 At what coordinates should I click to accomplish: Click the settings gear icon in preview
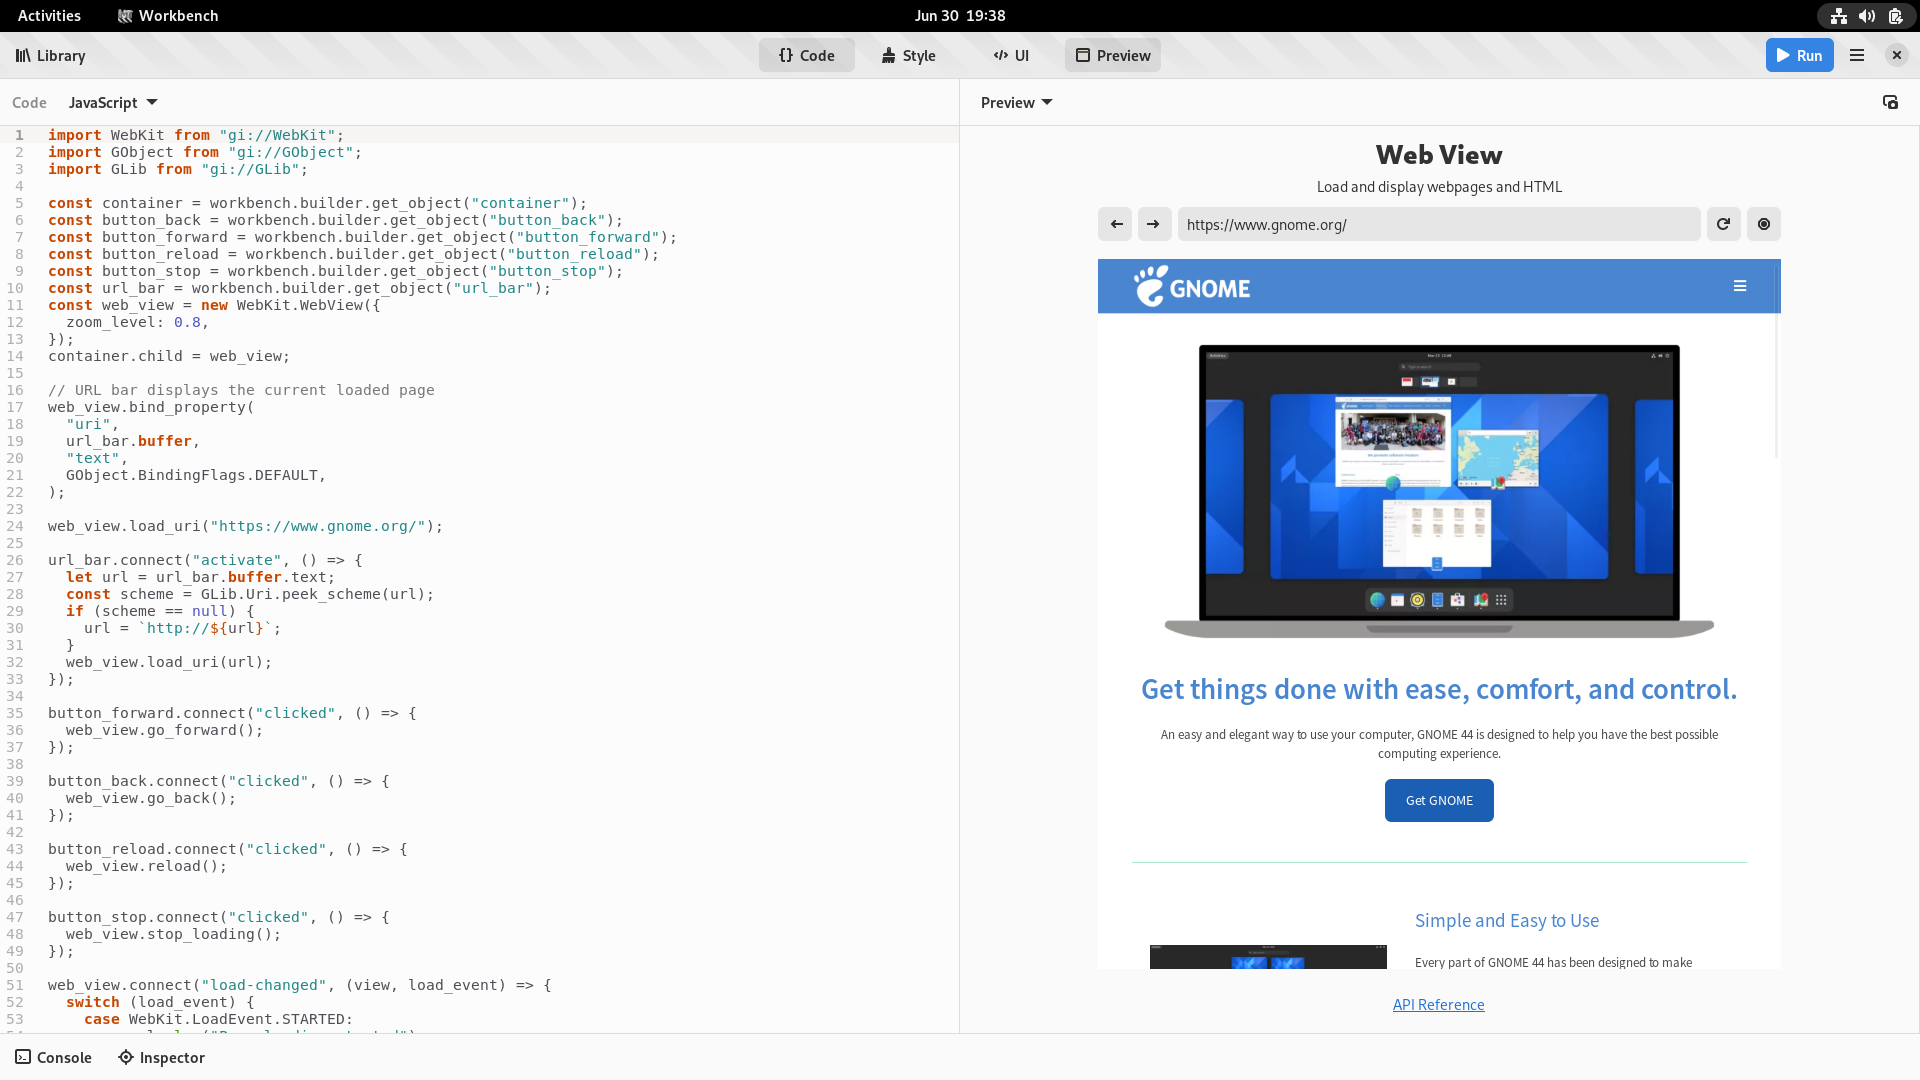point(1763,223)
